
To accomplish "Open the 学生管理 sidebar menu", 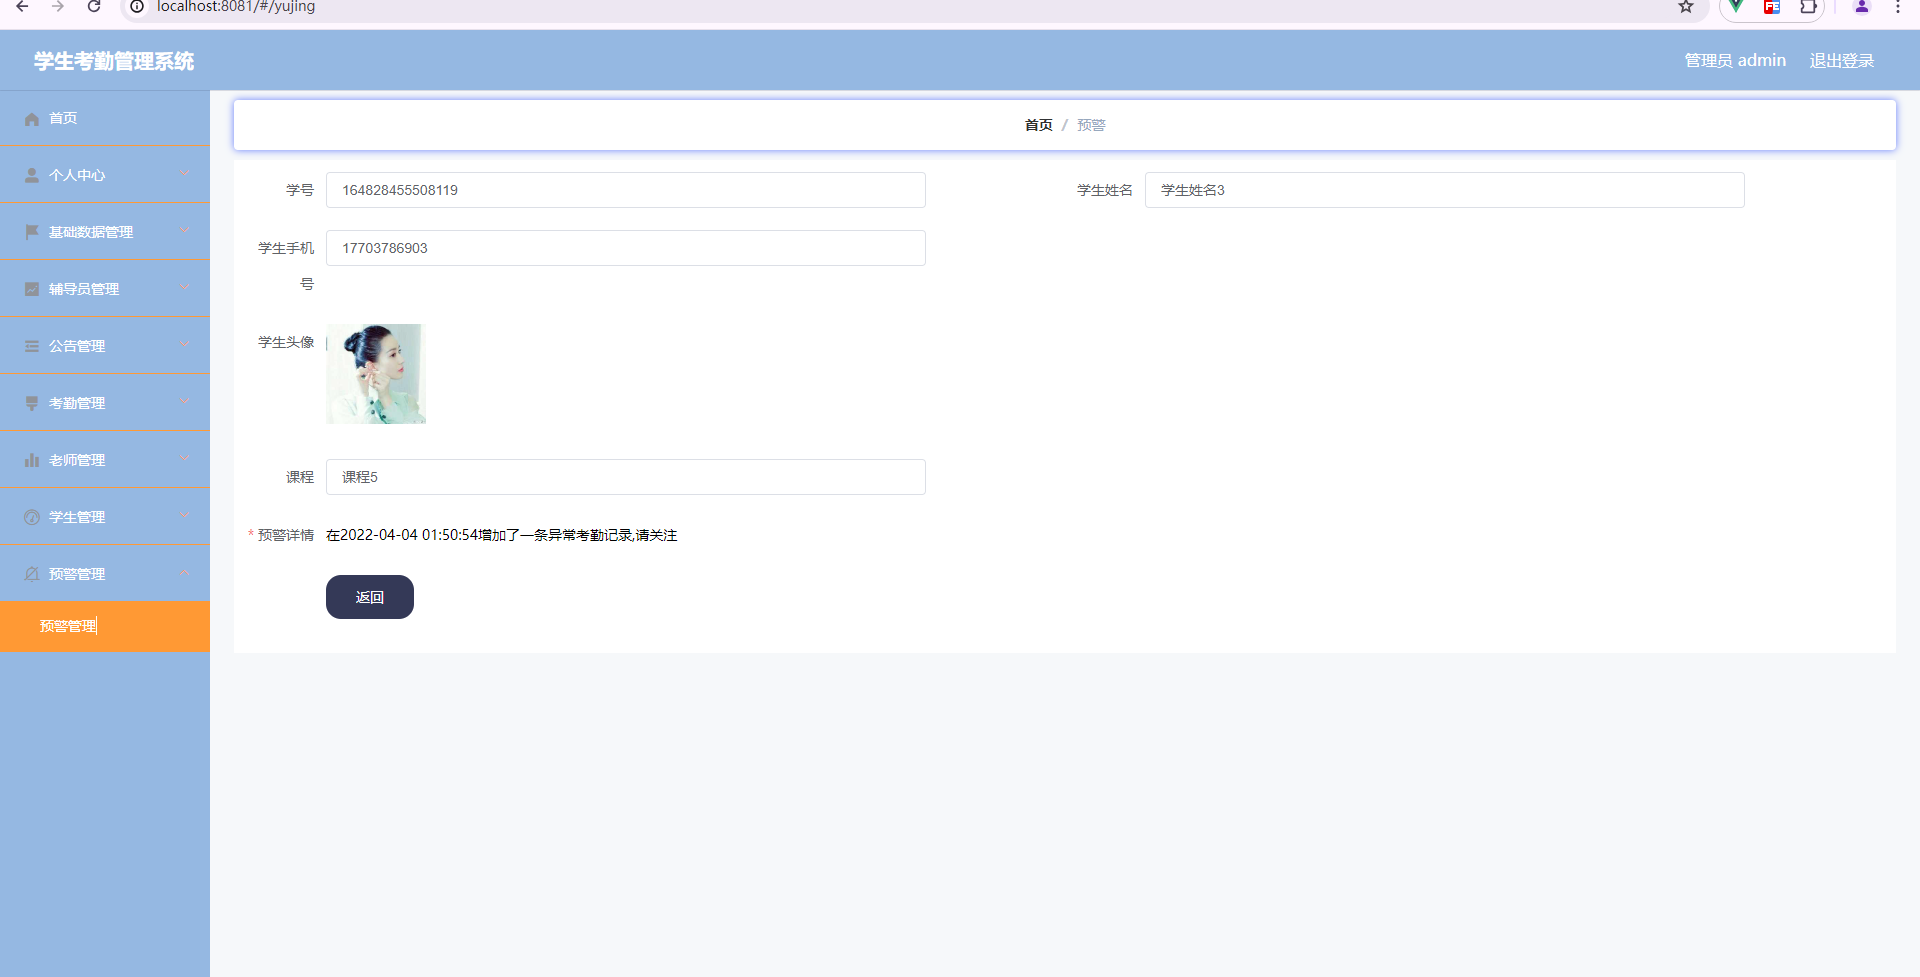I will point(105,517).
